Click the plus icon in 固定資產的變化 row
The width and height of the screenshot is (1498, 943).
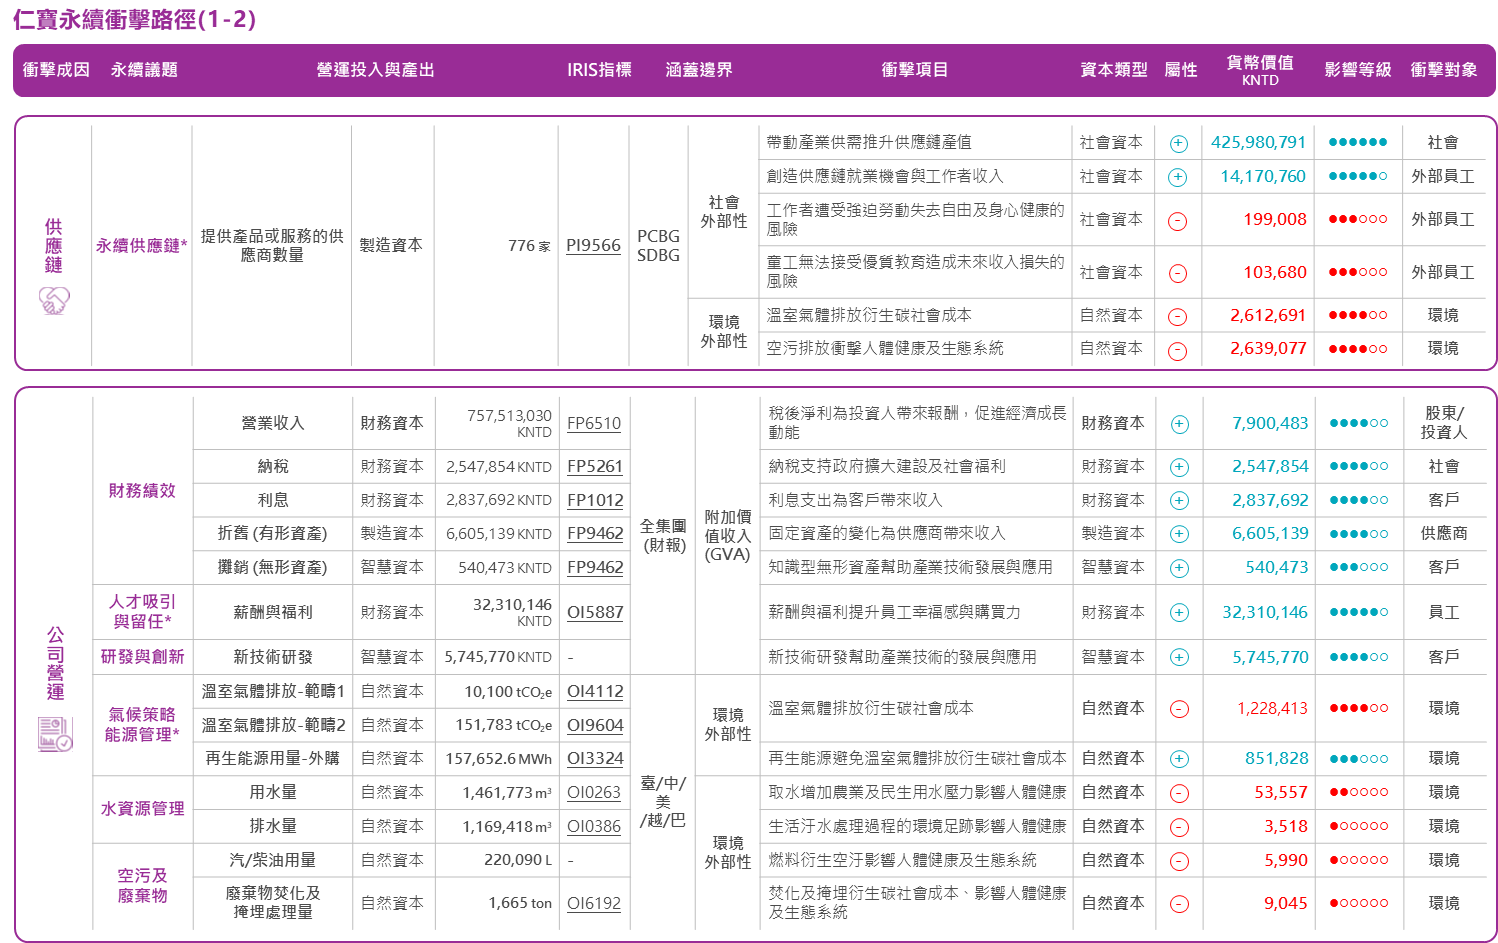[x=1180, y=534]
